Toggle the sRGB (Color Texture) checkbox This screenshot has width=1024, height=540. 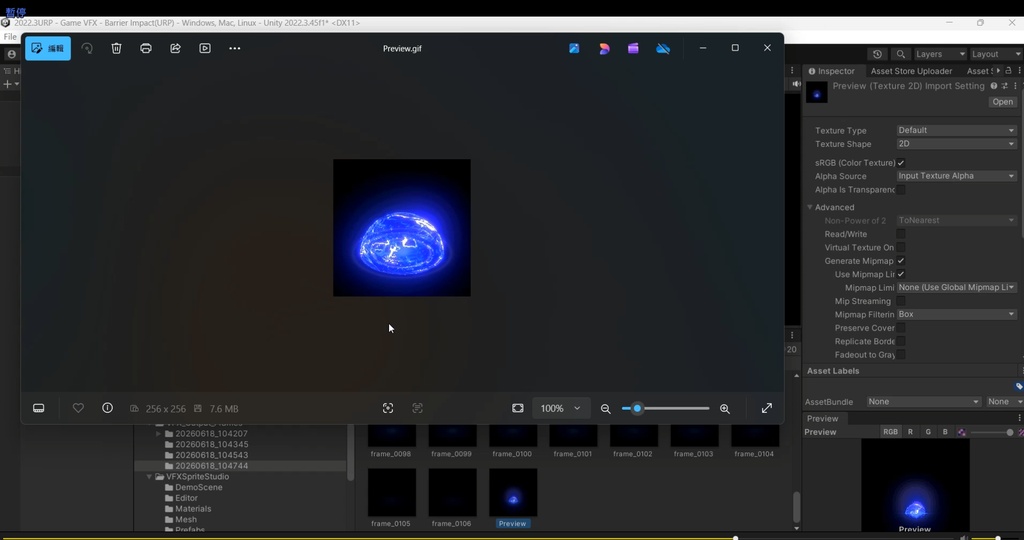[x=901, y=163]
